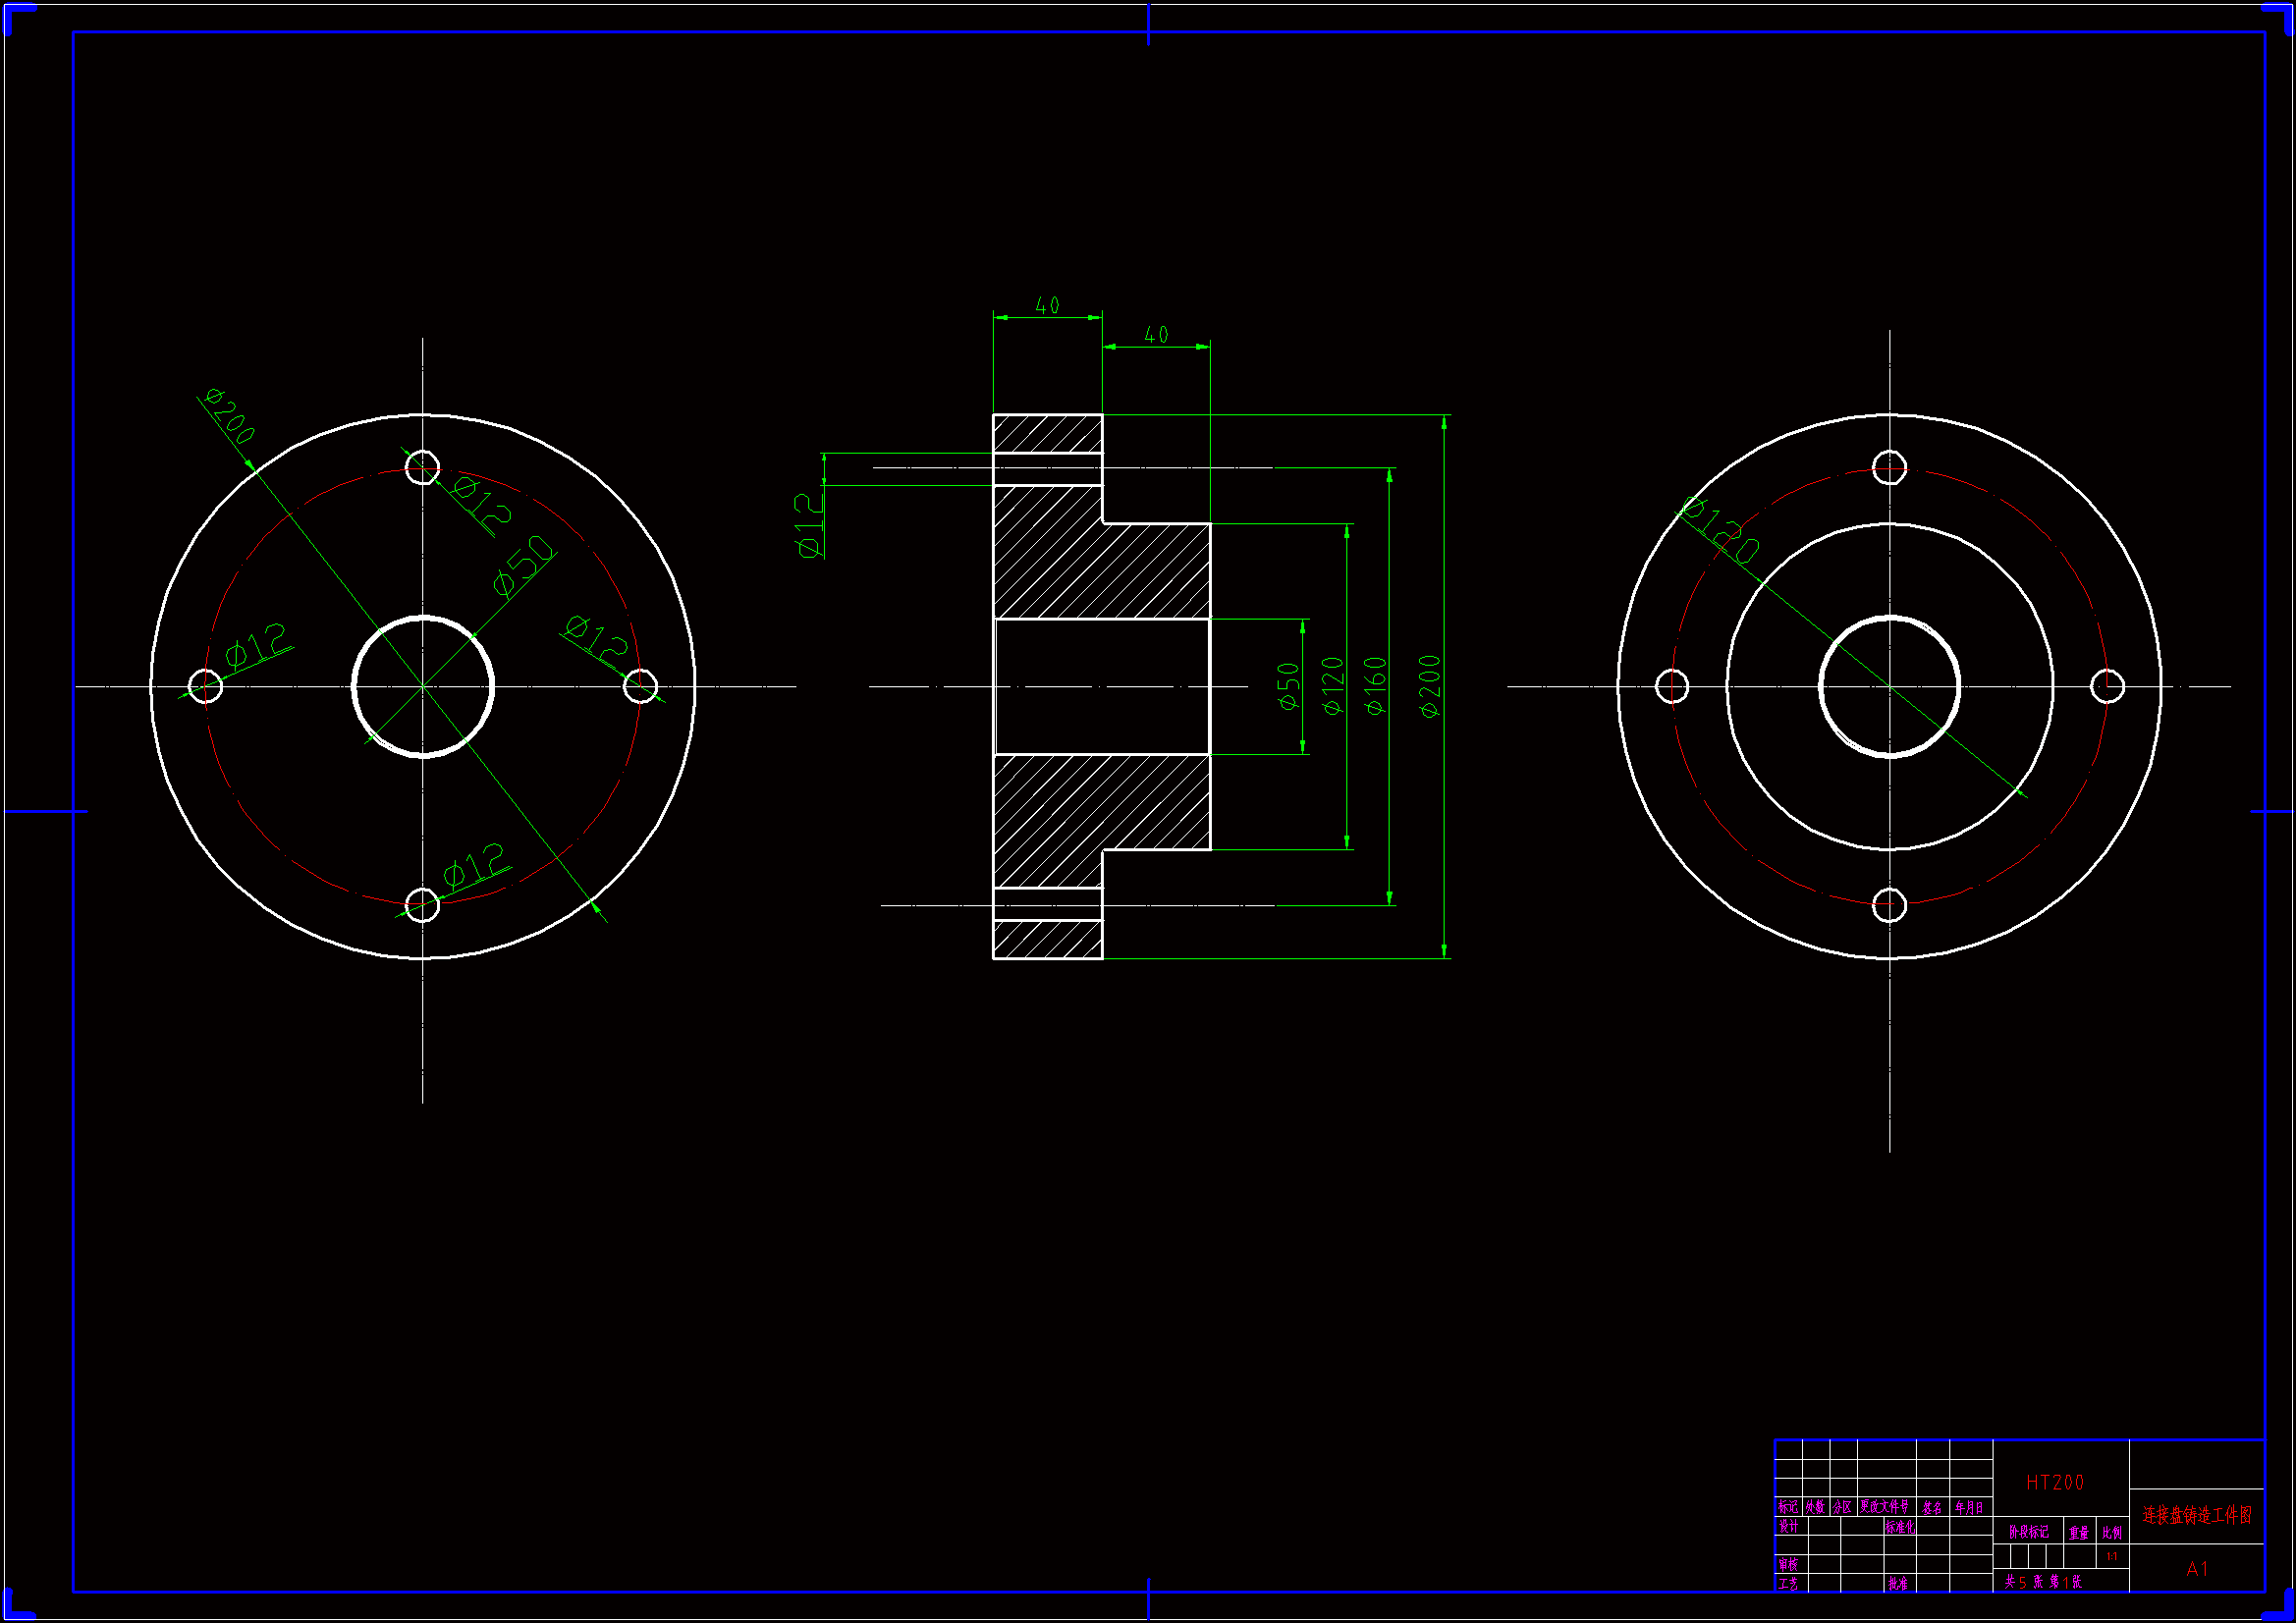Select the drawing title 连接盘铸造工件图
This screenshot has width=2296, height=1623.
coord(2197,1515)
